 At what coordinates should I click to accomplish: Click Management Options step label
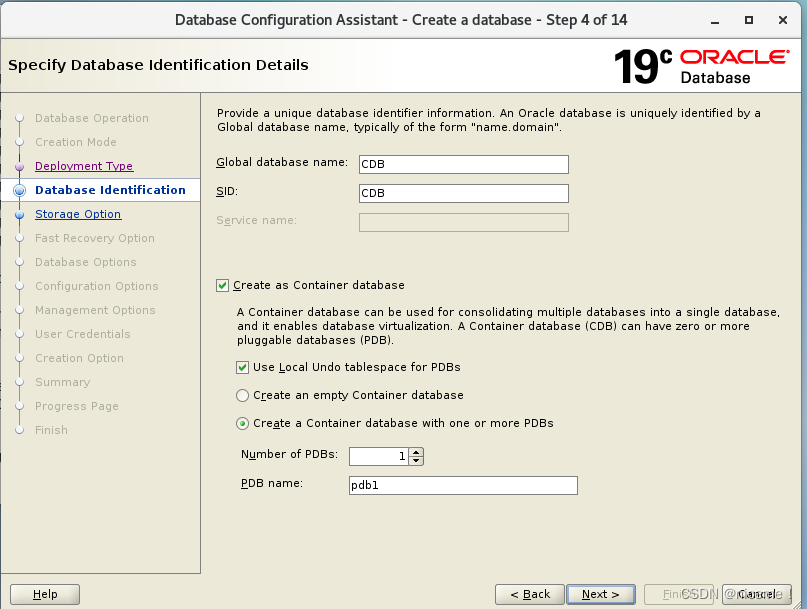95,310
